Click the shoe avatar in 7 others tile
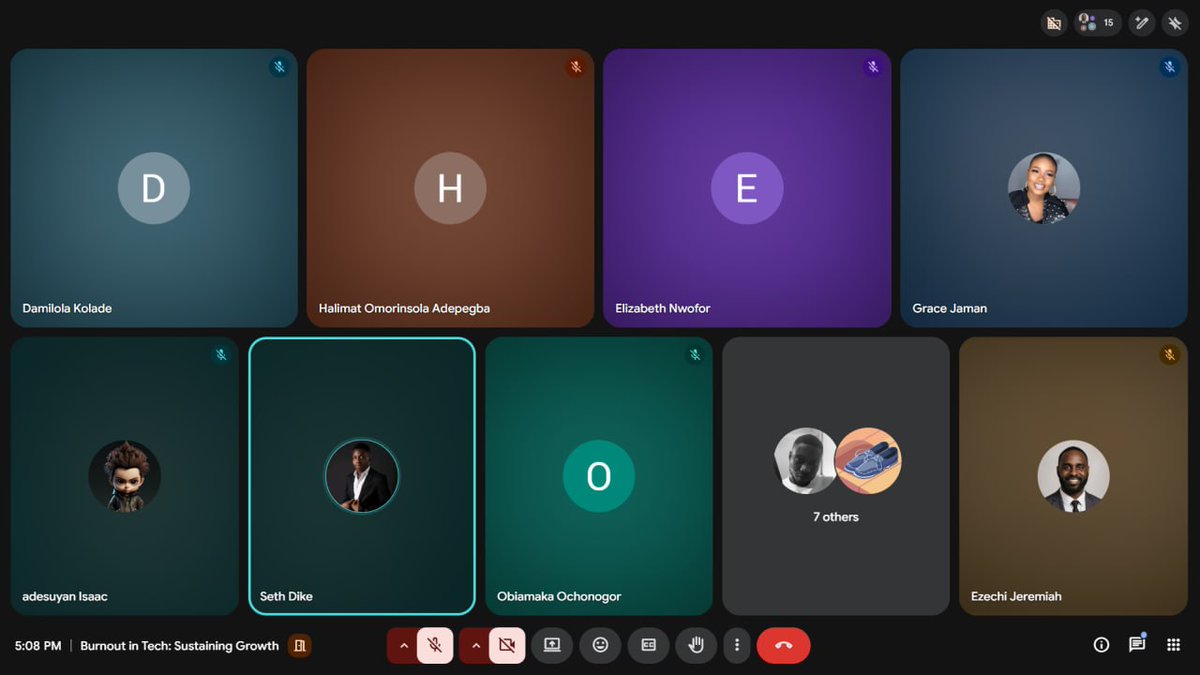Screen dimensions: 1200x675 point(868,461)
